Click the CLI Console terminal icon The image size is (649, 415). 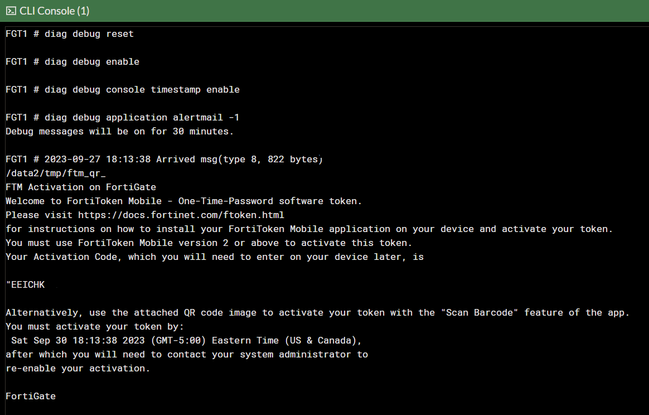[10, 10]
